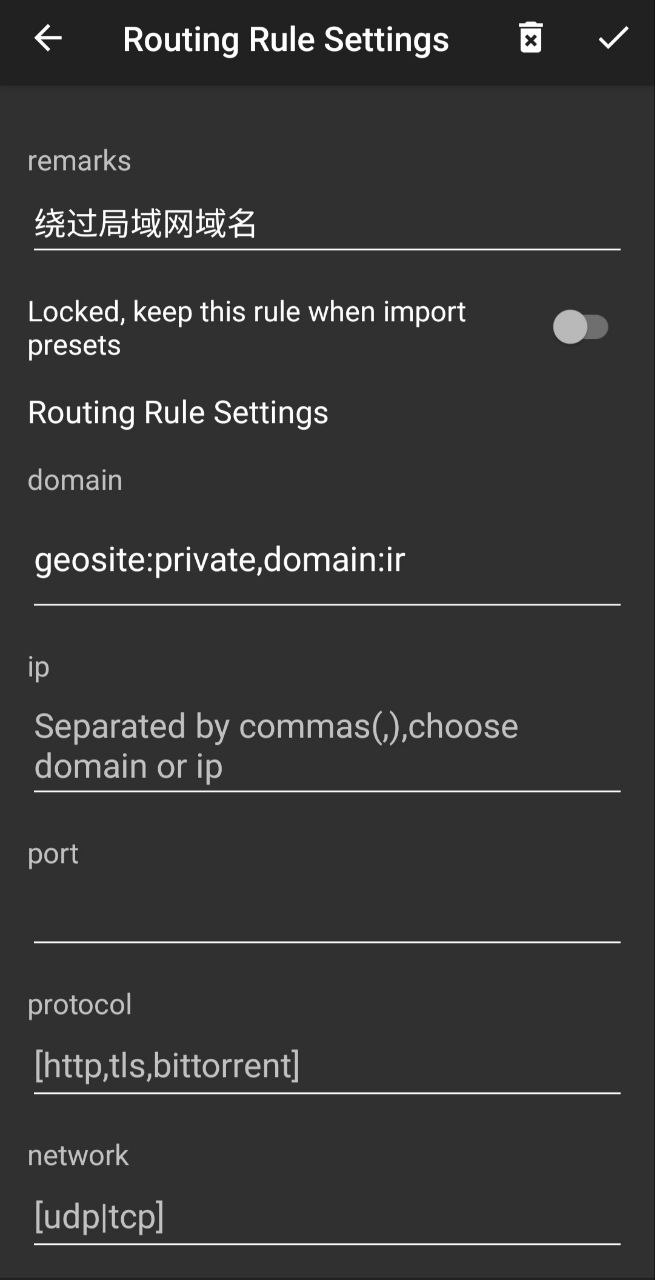Focus the ip field with comma hint

[x=327, y=746]
